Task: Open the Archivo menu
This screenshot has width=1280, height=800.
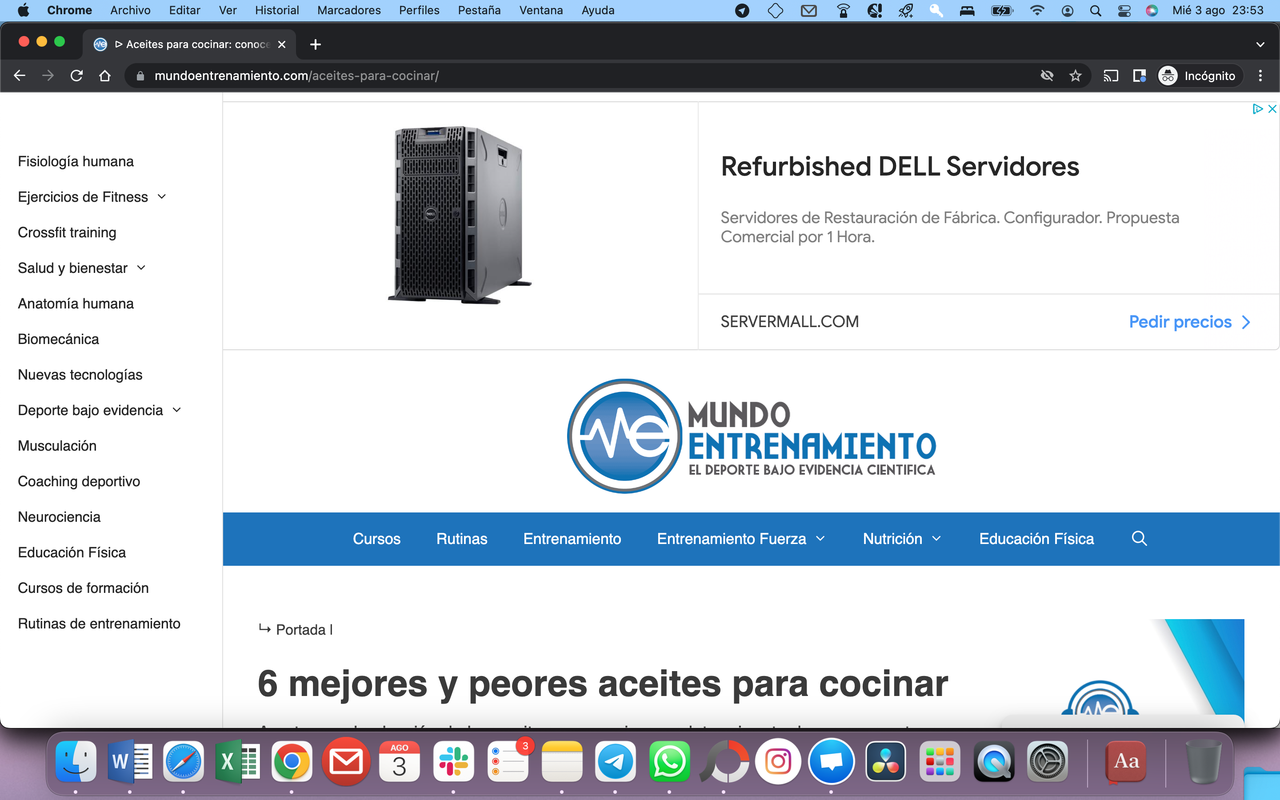Action: tap(130, 10)
